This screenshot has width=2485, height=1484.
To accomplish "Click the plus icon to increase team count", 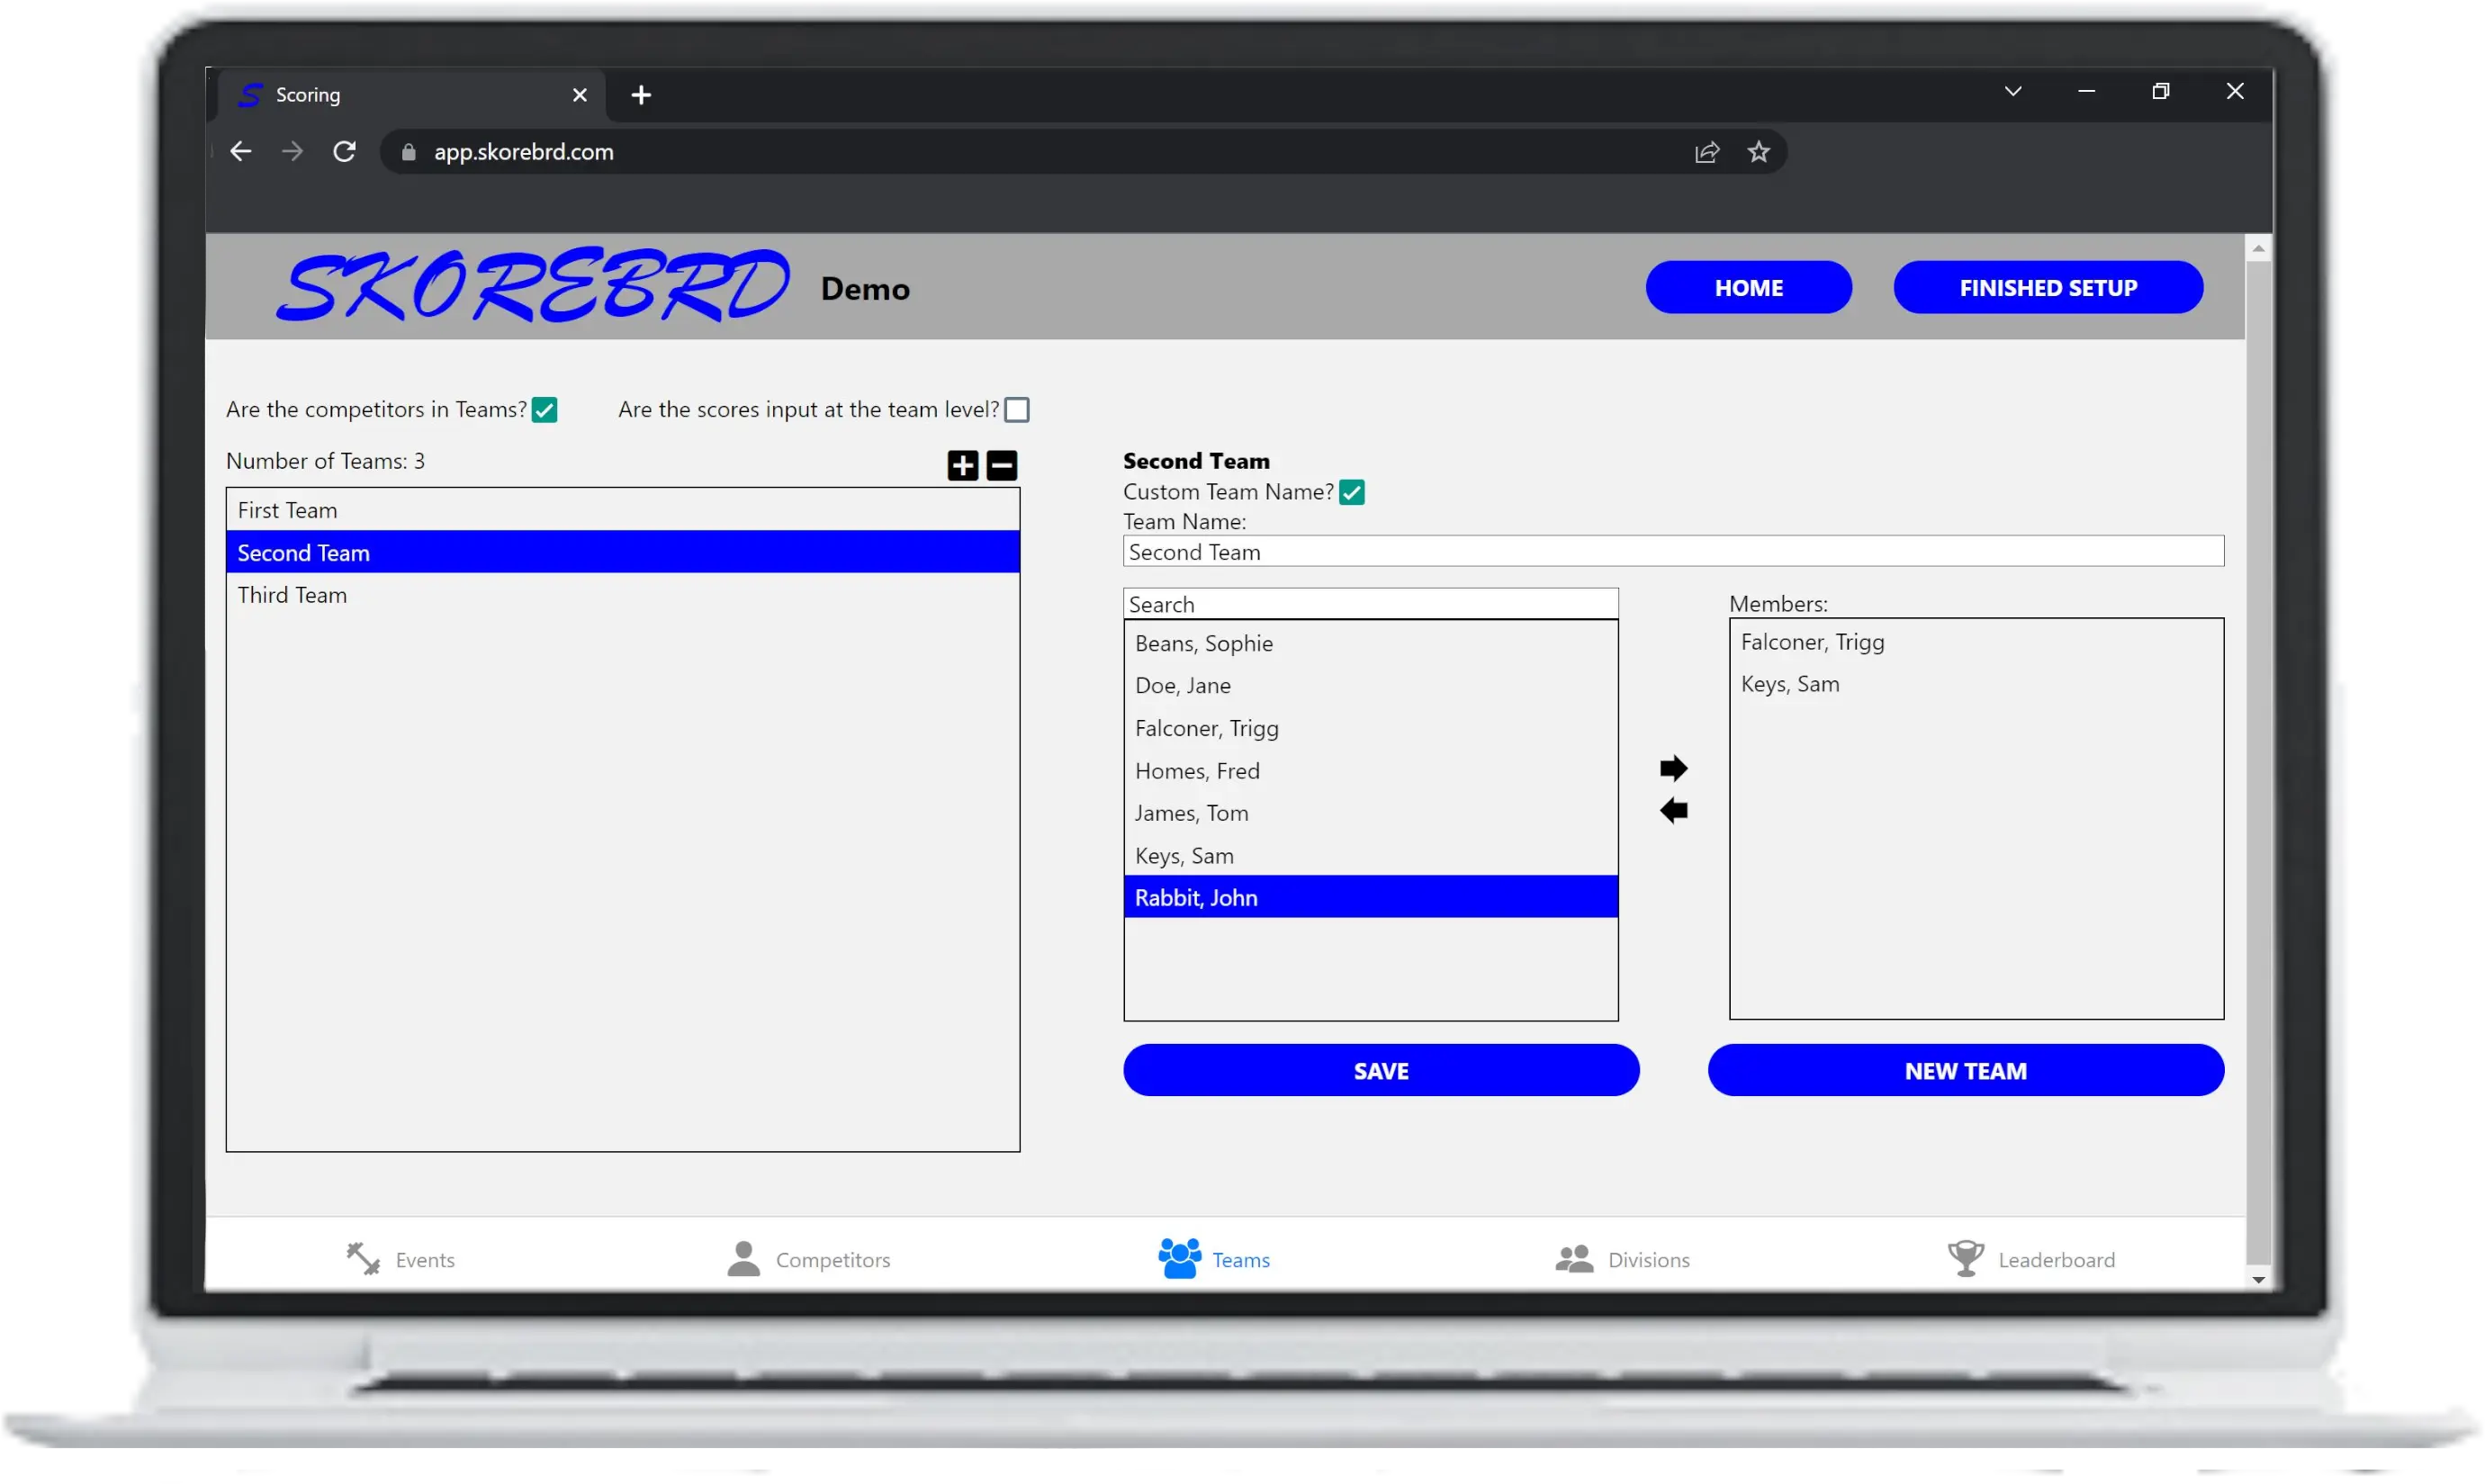I will [962, 464].
